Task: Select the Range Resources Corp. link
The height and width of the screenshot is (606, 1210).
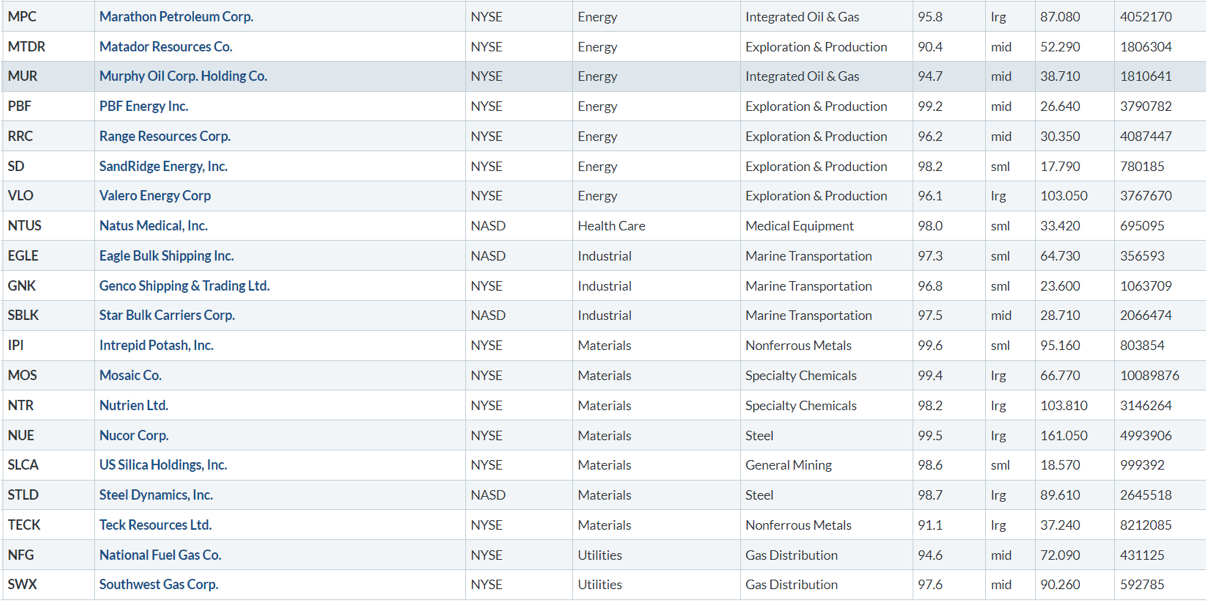Action: 164,136
